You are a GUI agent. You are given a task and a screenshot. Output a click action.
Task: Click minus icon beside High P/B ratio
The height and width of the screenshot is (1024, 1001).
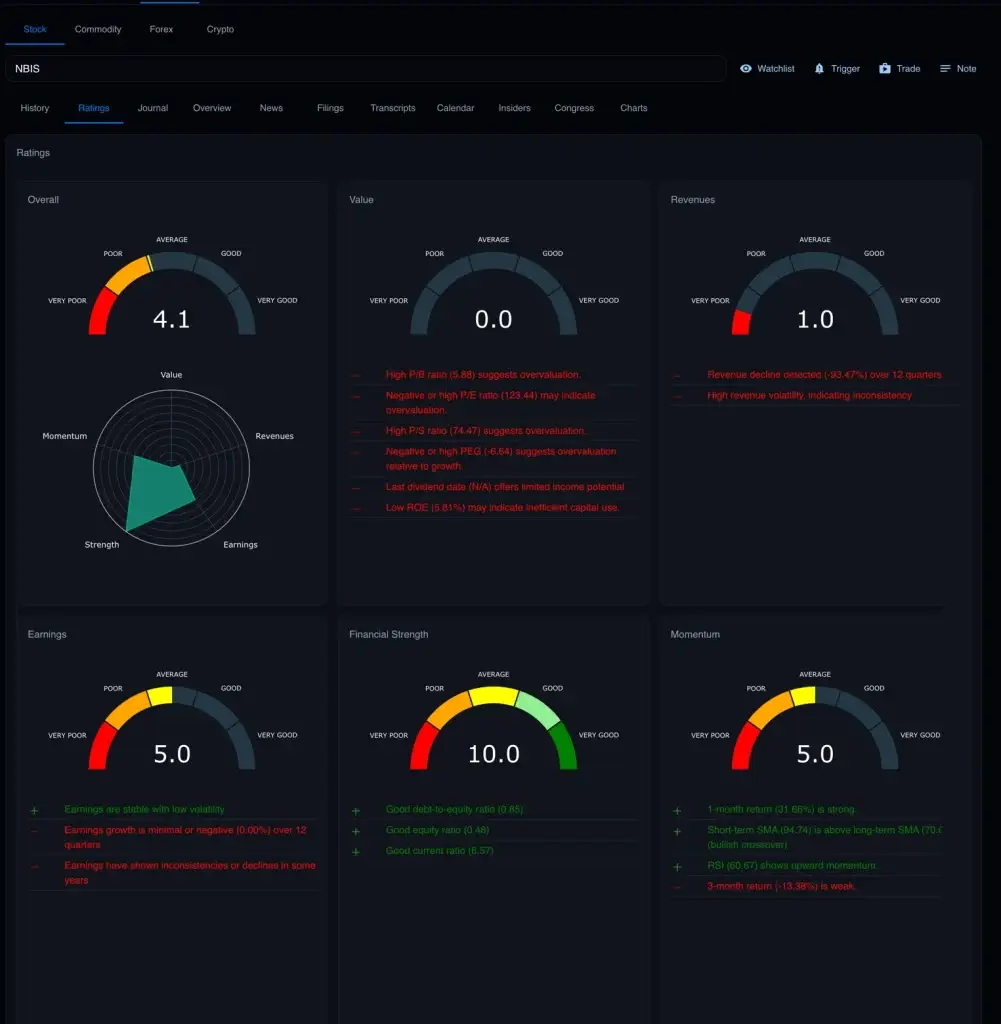[x=356, y=375]
